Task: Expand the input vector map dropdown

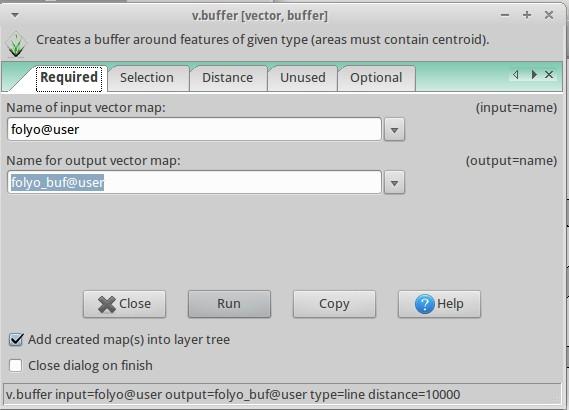Action: 394,130
